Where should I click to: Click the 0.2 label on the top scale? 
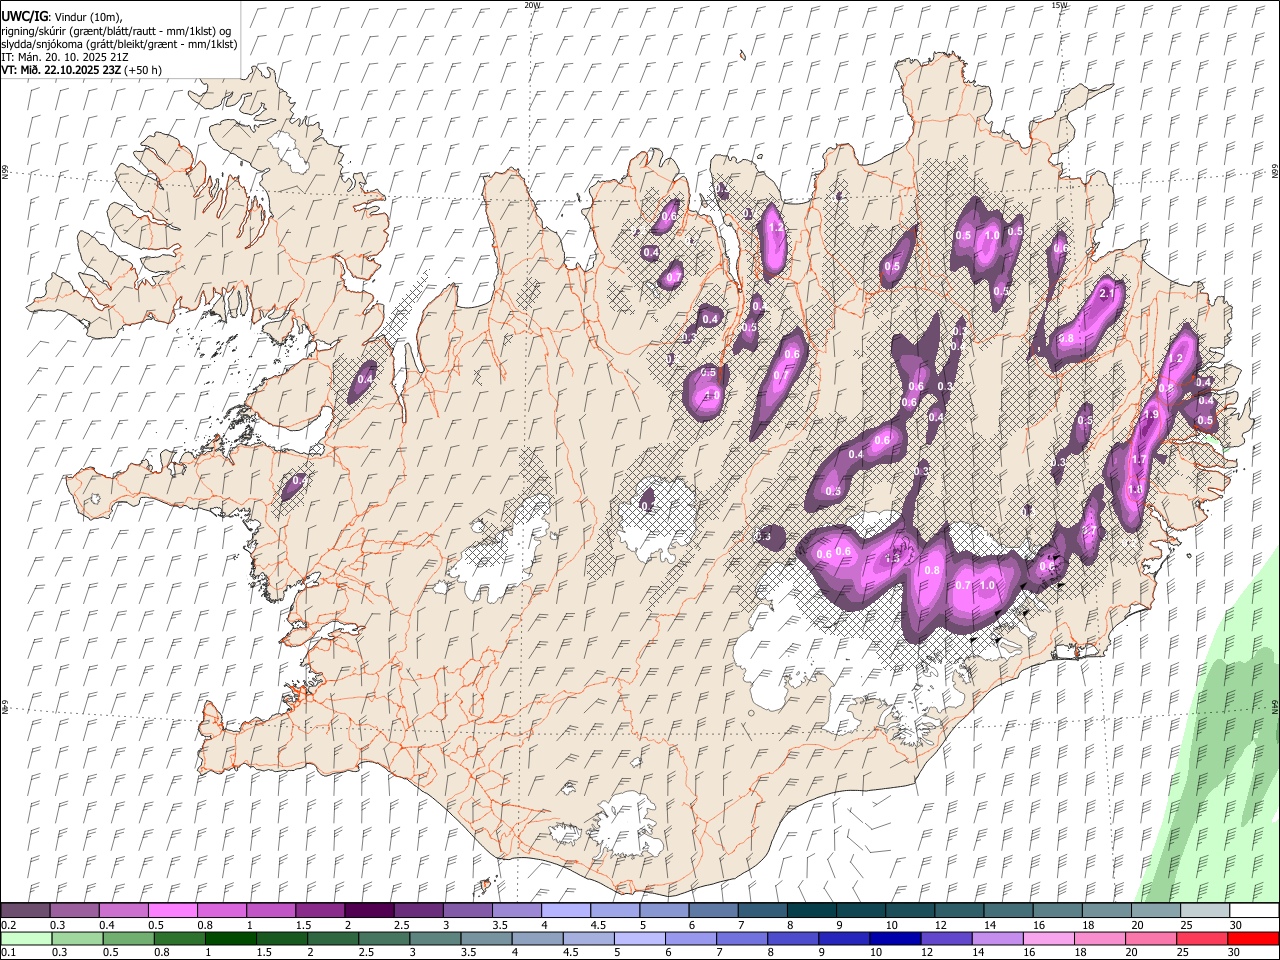[8, 925]
